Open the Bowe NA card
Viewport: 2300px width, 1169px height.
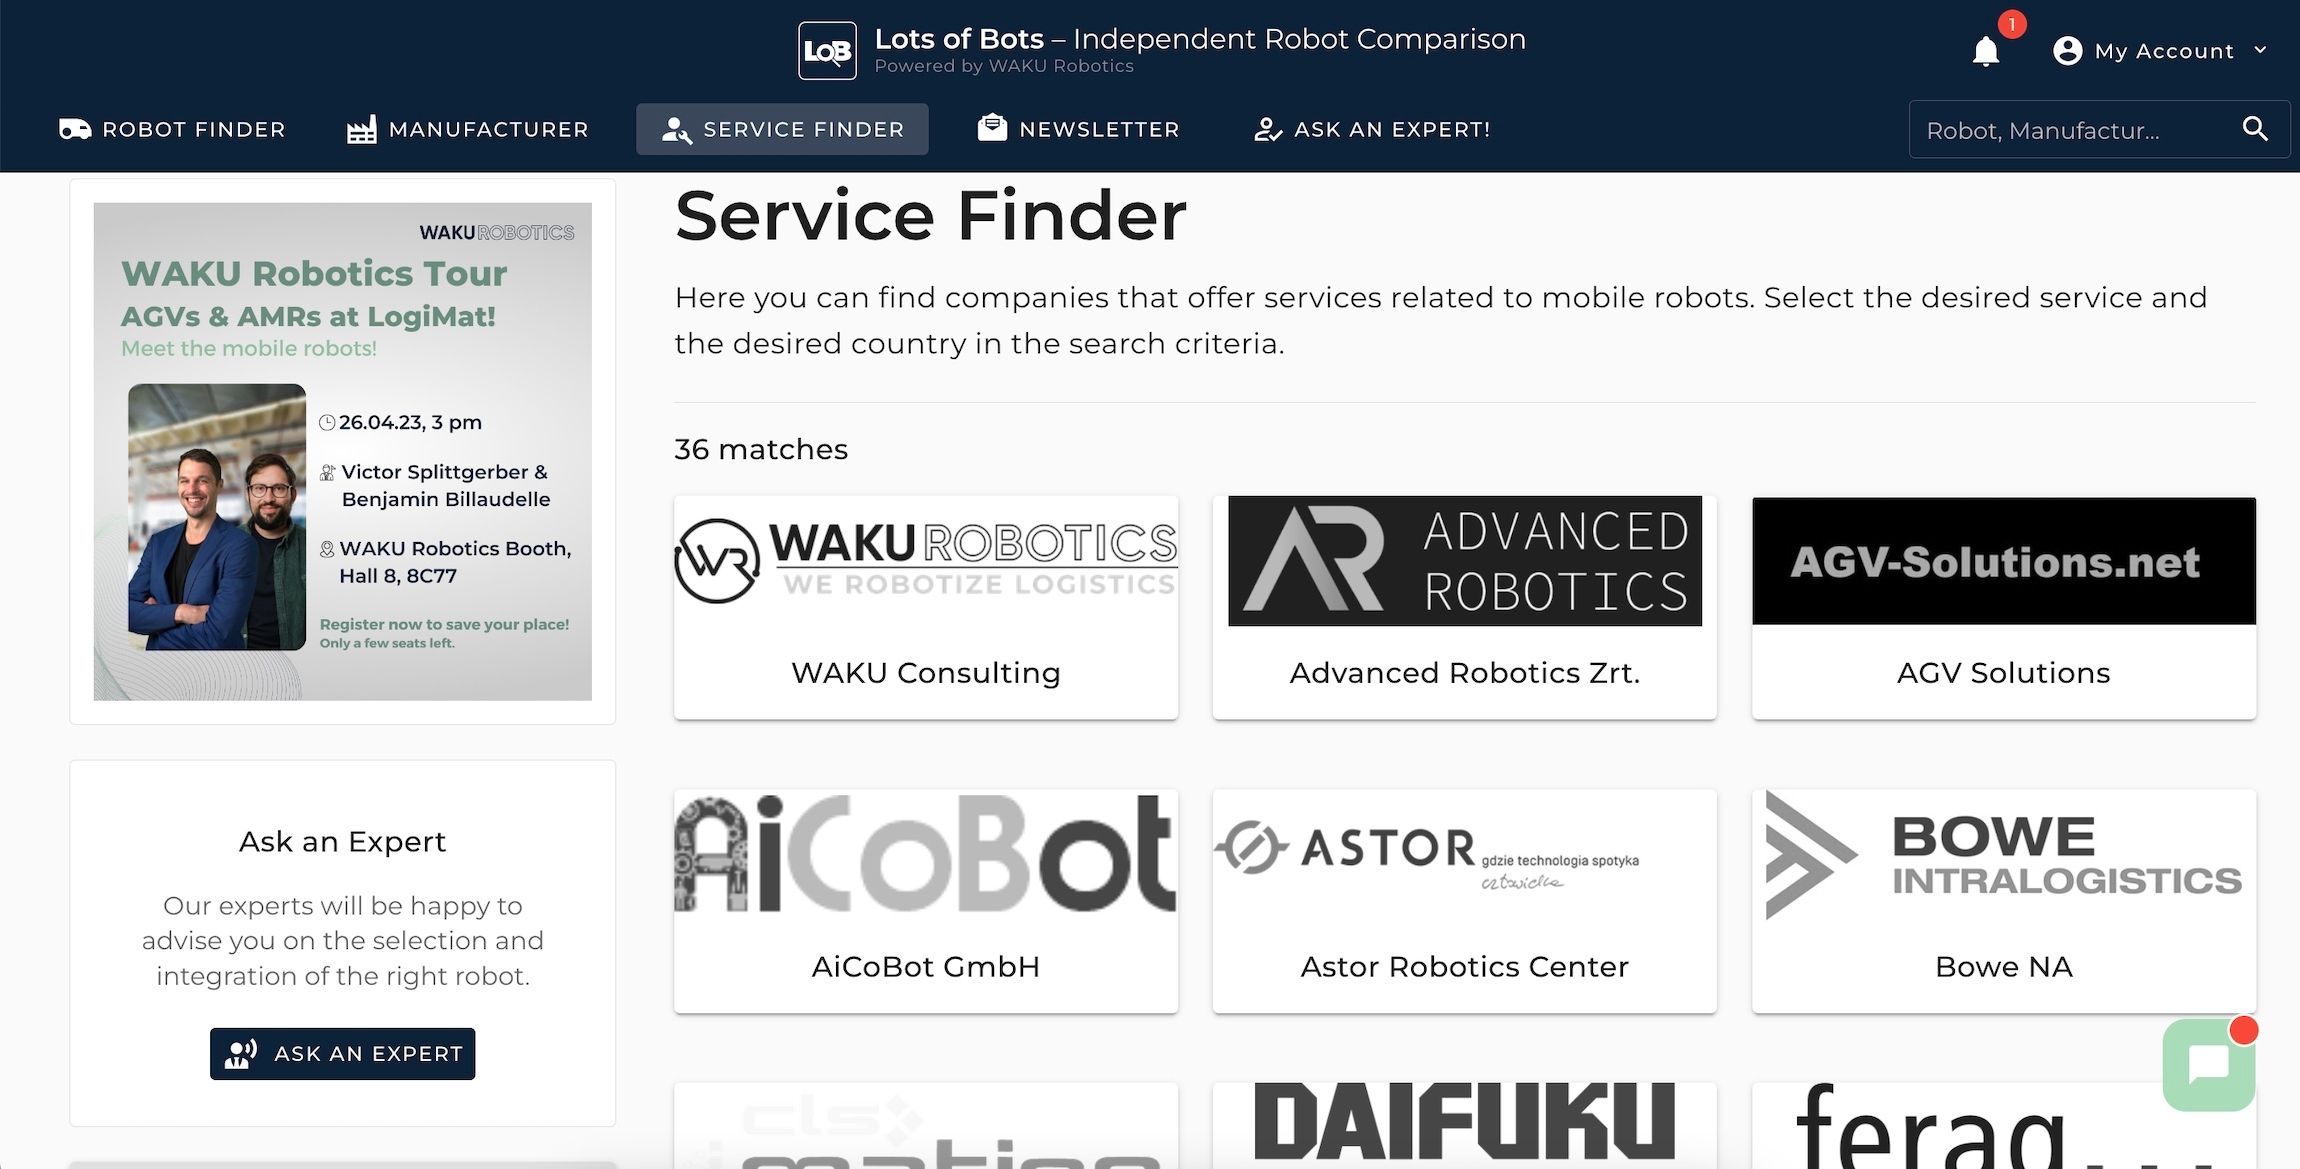2004,901
